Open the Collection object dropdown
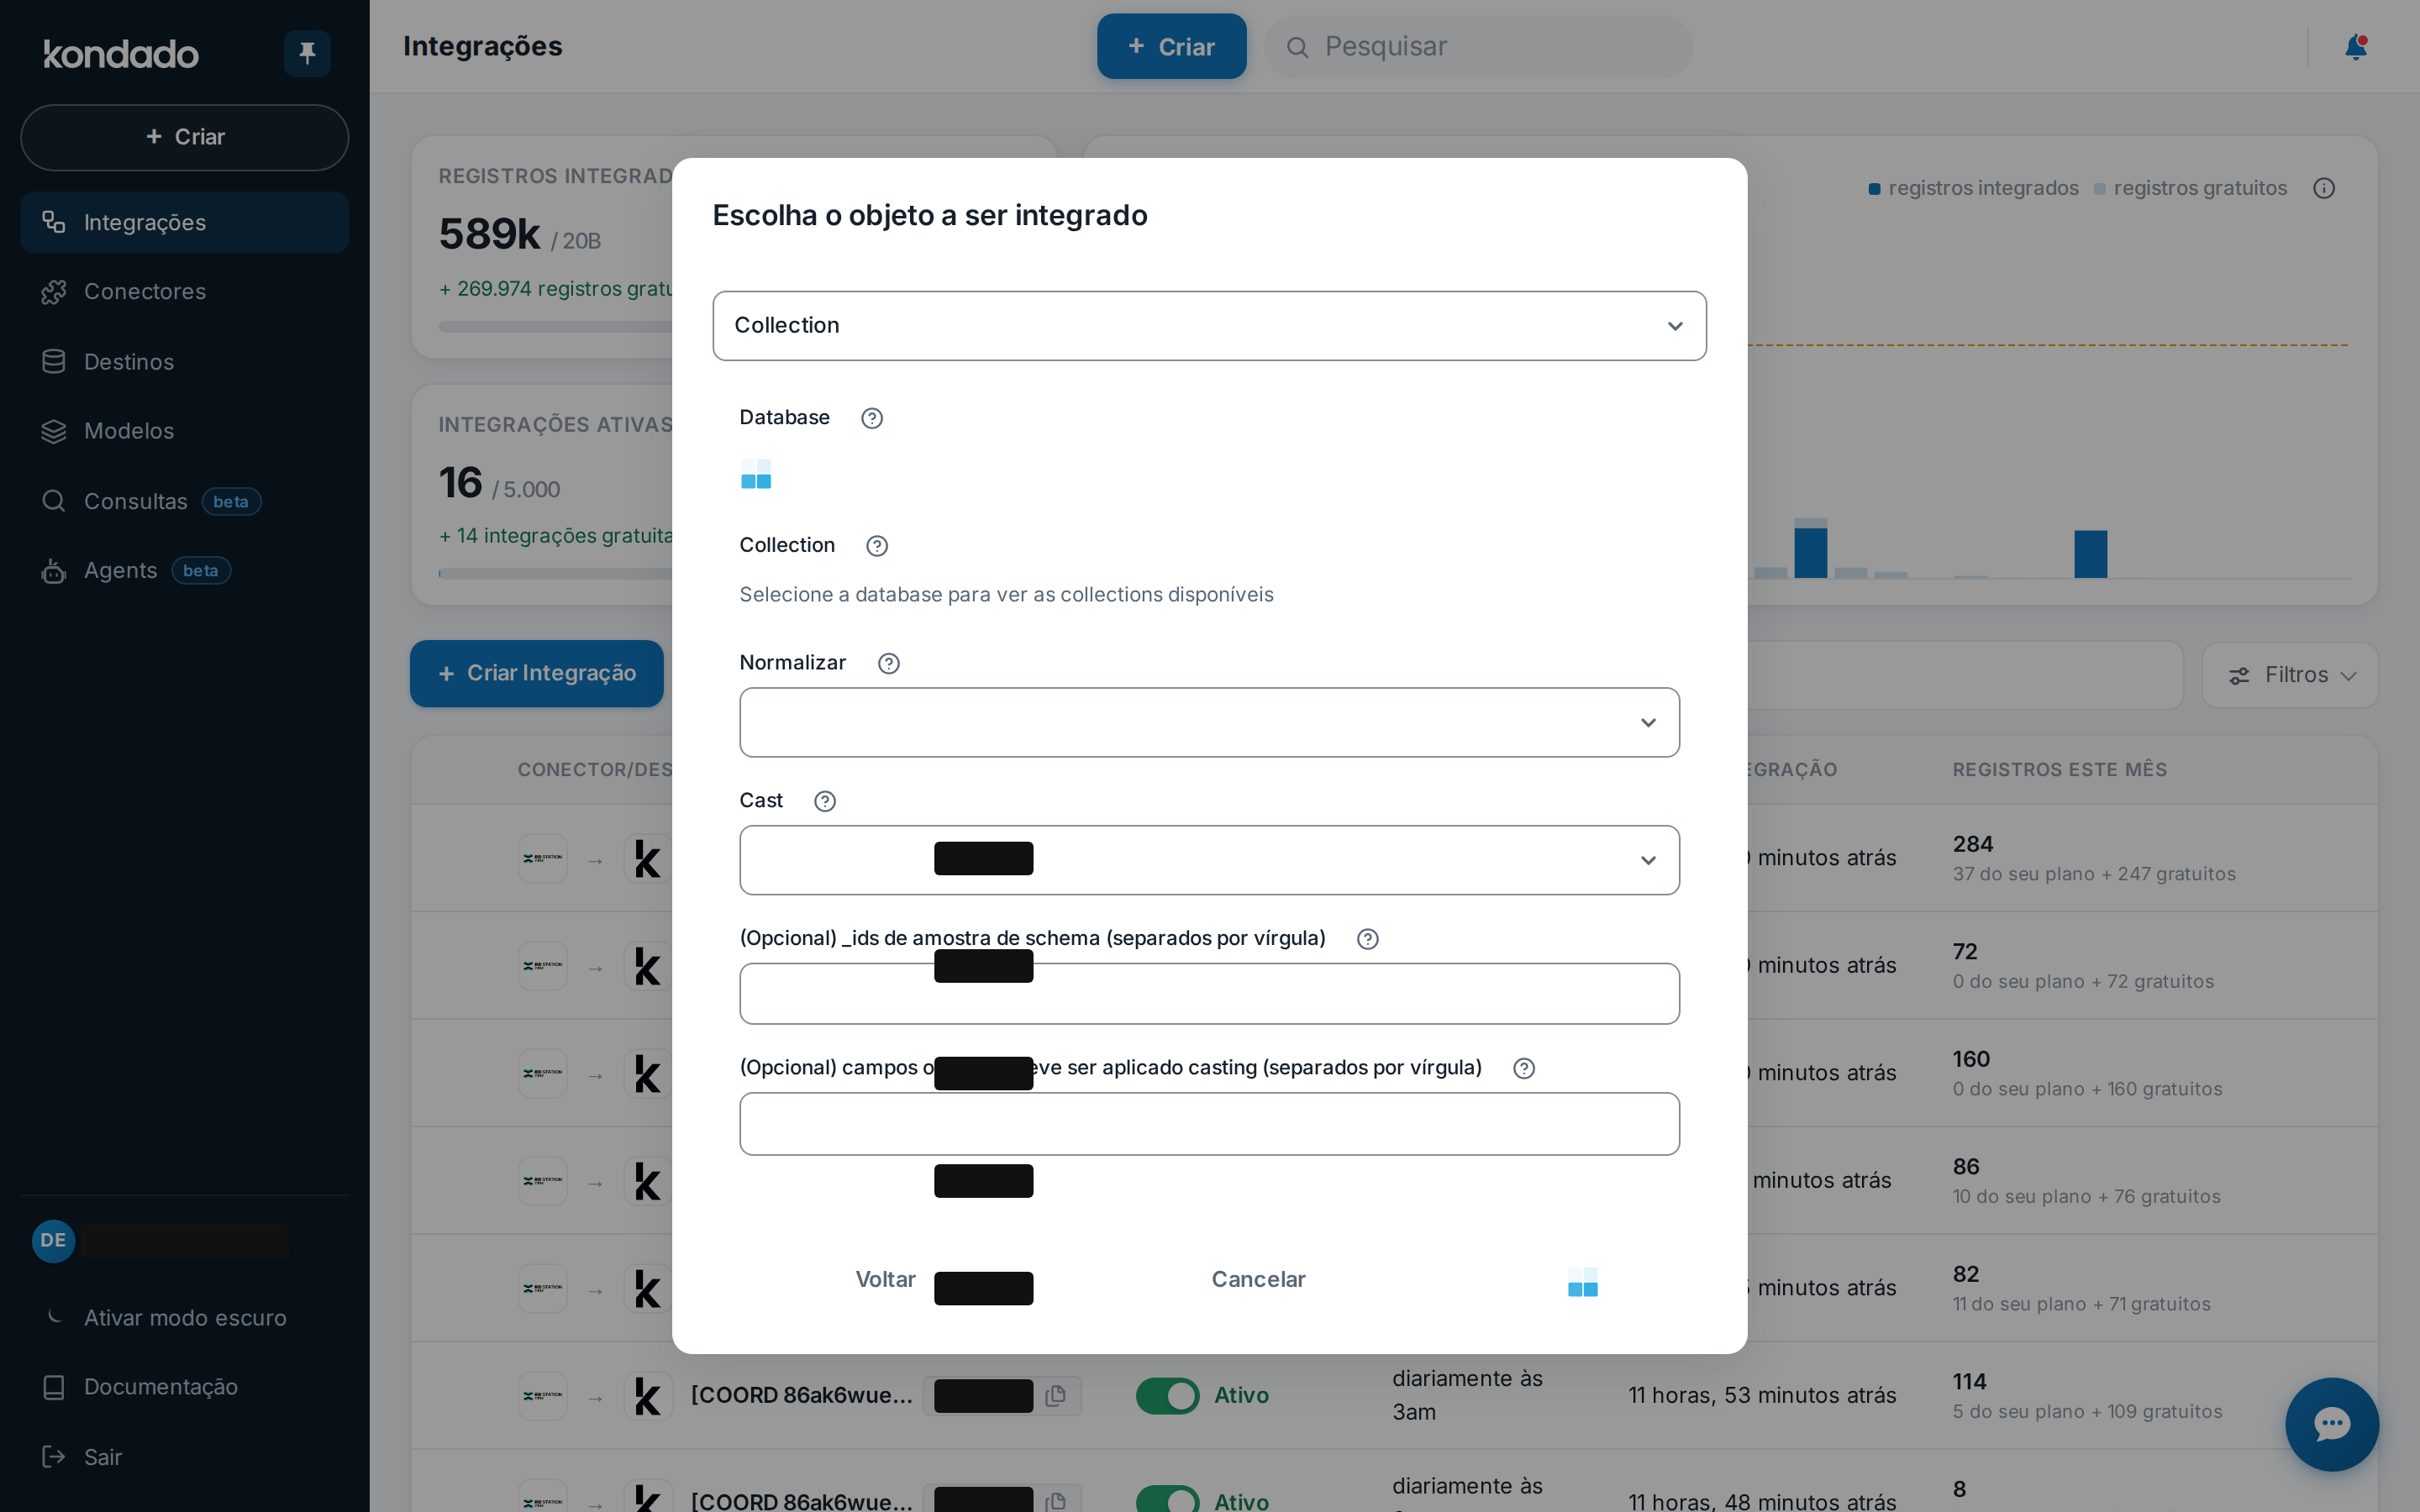 pos(1209,326)
